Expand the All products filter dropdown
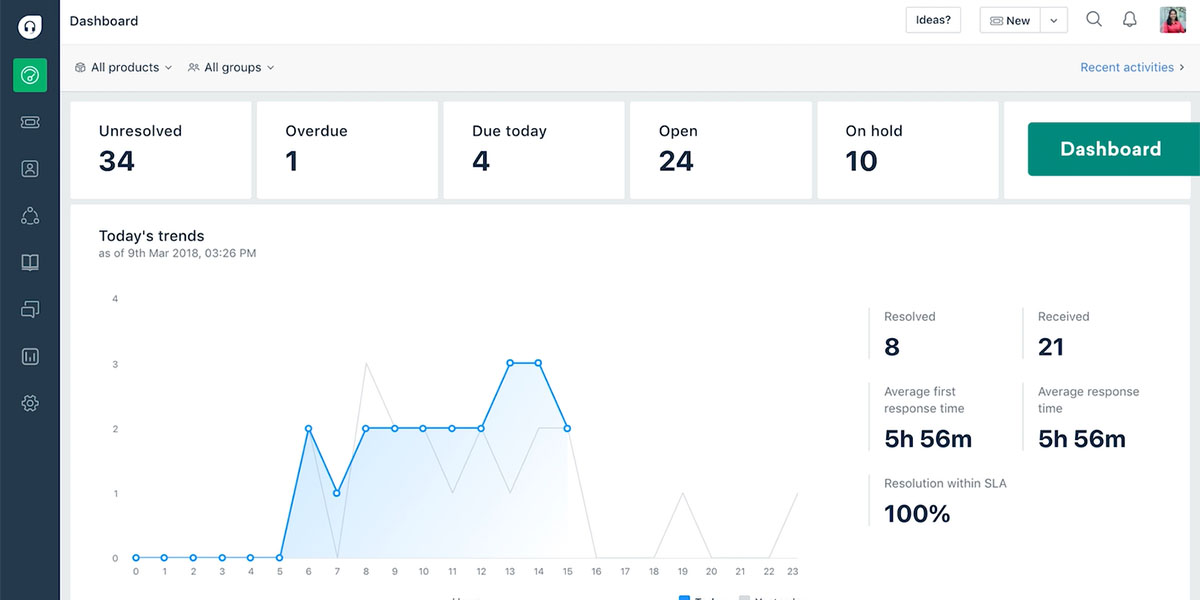Screen dimensions: 1200x600 coord(124,68)
